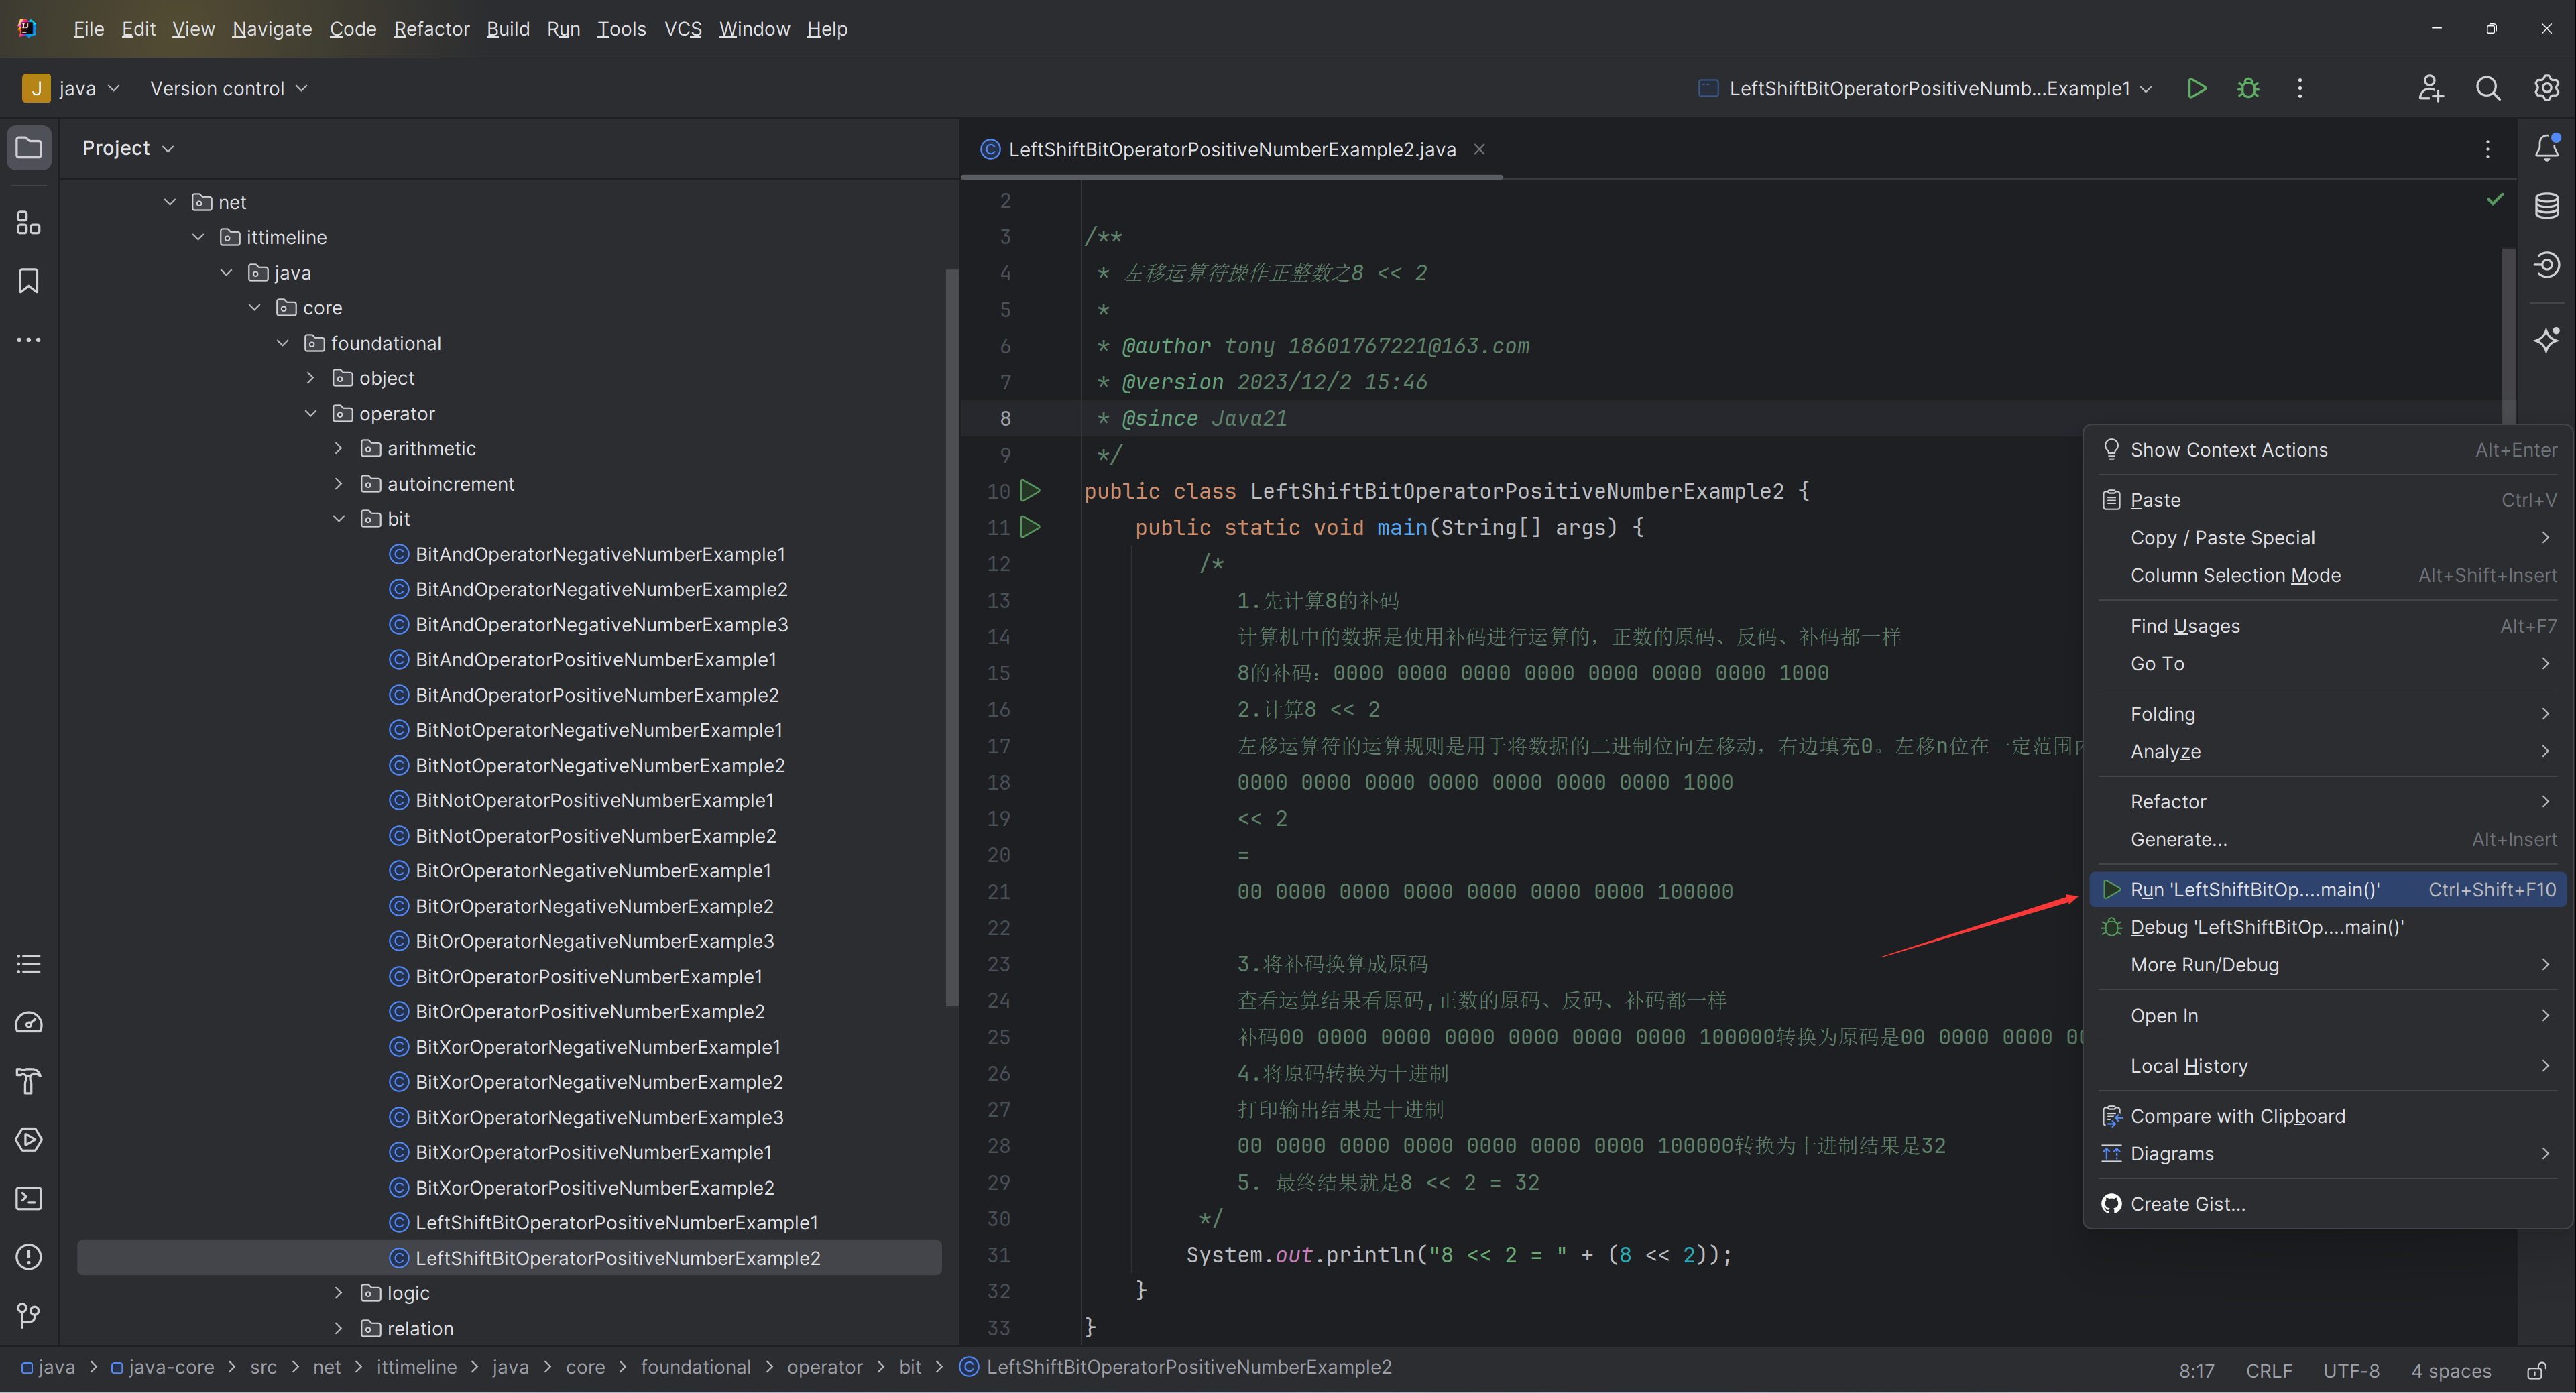Choose Debug 'LeftShiftBitOp....main()' context menu item
Image resolution: width=2576 pixels, height=1393 pixels.
coord(2328,927)
